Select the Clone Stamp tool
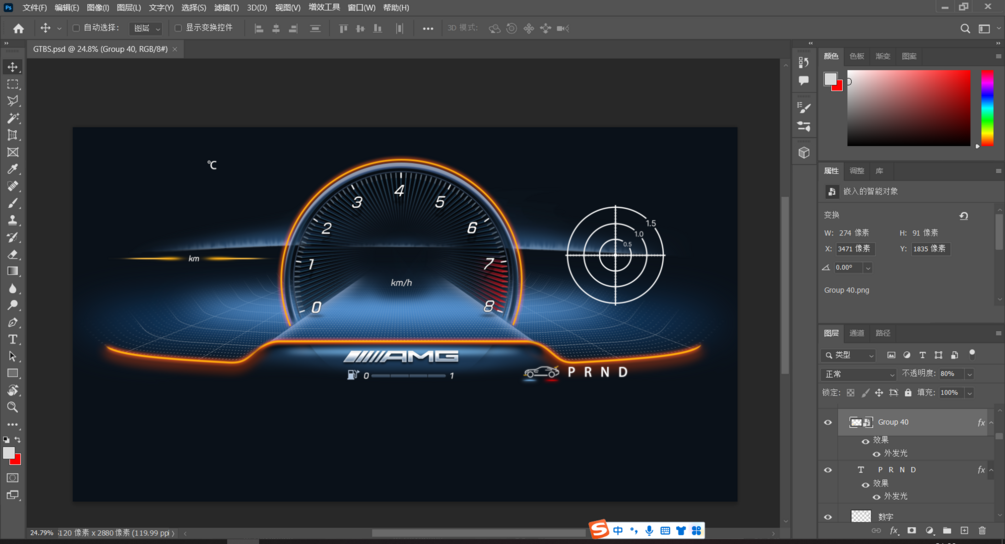This screenshot has height=544, width=1005. coord(12,220)
